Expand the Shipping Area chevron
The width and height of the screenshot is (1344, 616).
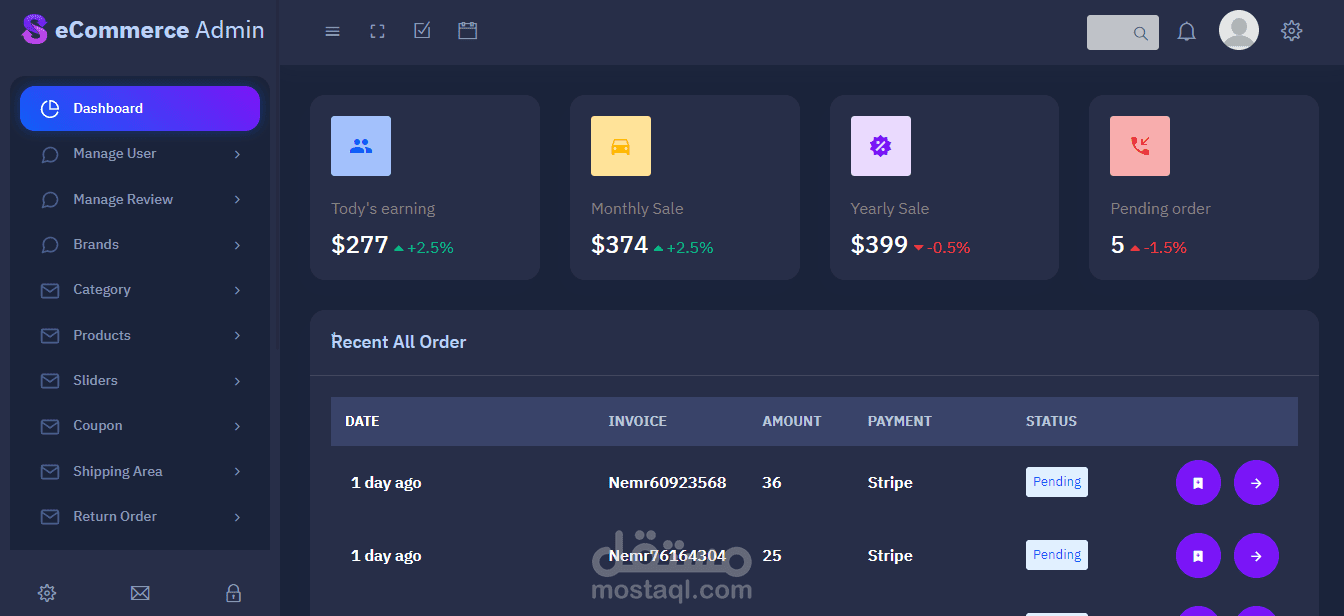237,472
